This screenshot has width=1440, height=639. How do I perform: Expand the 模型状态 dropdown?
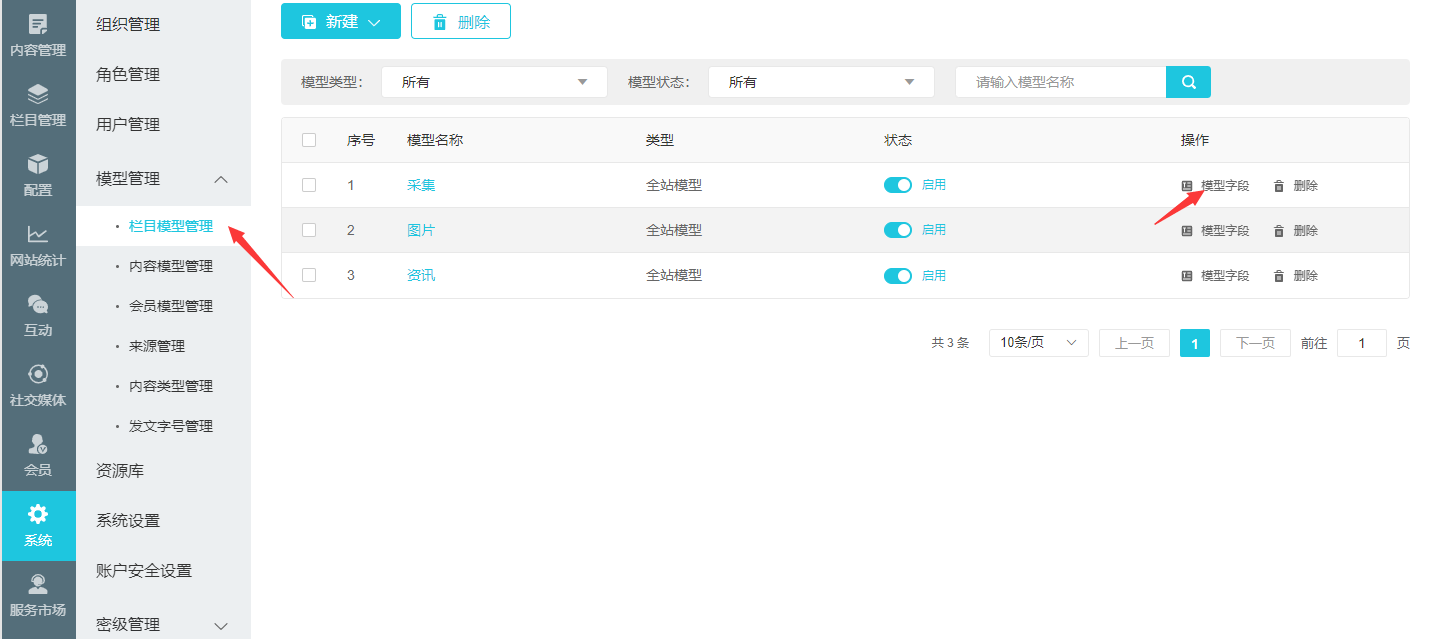(x=821, y=82)
